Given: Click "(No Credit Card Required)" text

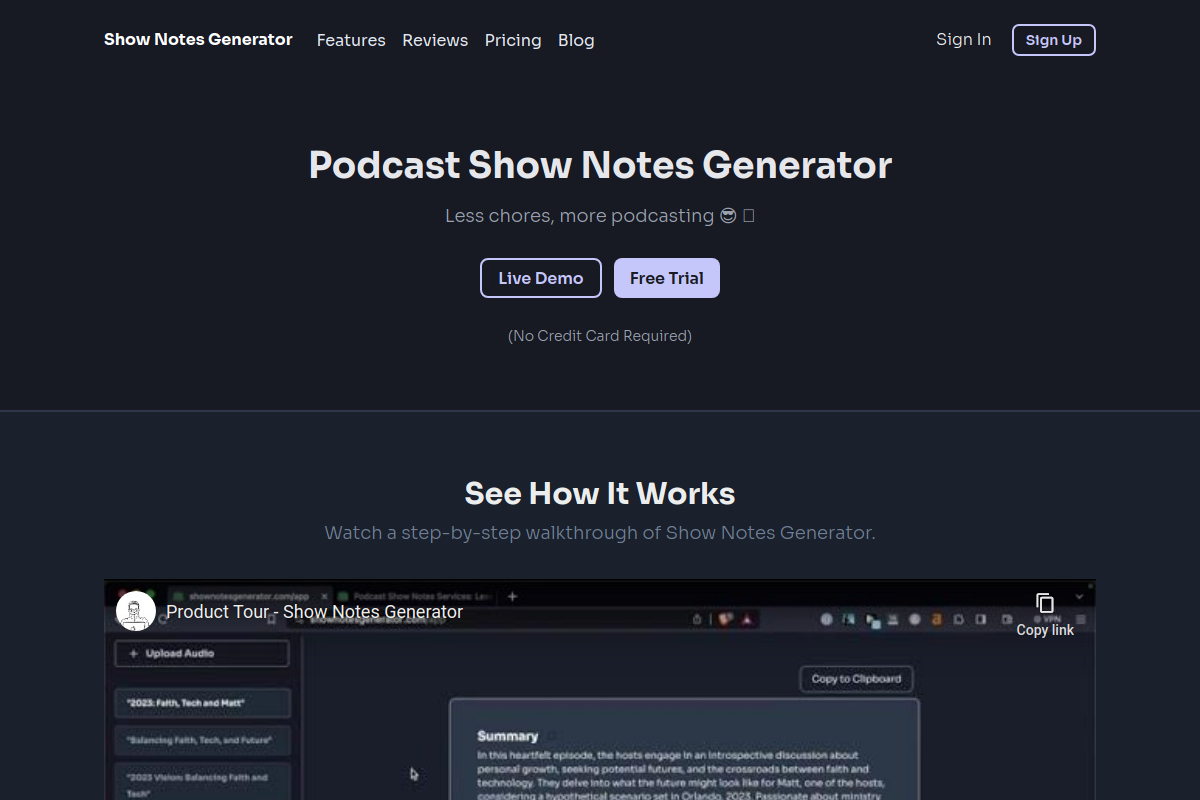Looking at the screenshot, I should pyautogui.click(x=600, y=336).
